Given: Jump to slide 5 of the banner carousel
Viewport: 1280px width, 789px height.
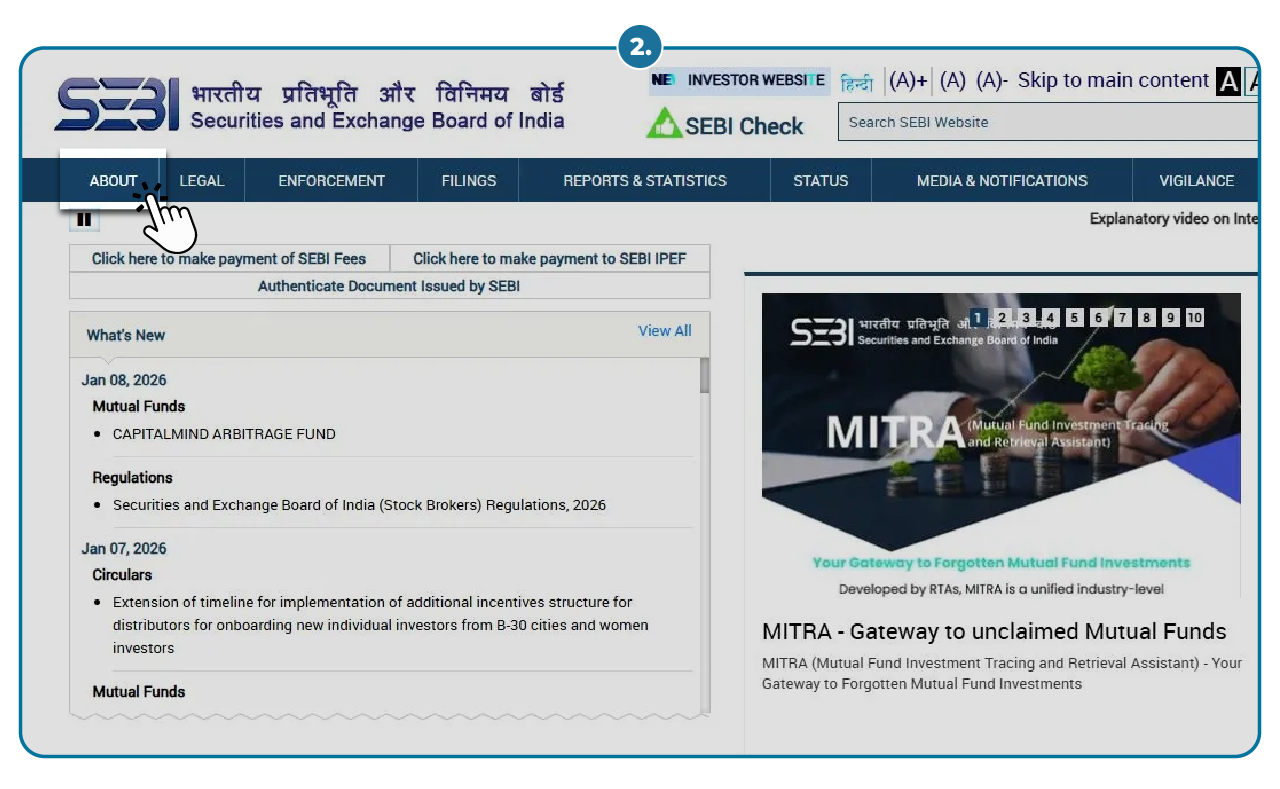Looking at the screenshot, I should click(1075, 317).
